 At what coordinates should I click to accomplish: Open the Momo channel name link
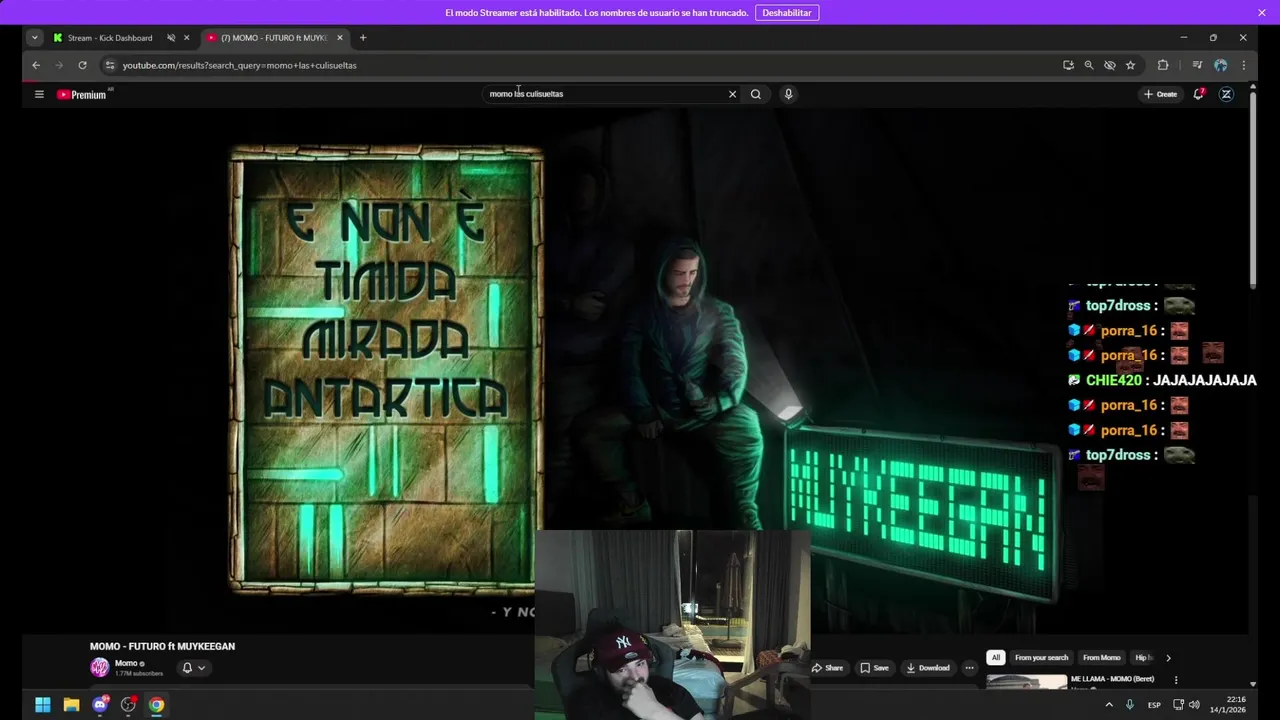pos(126,664)
